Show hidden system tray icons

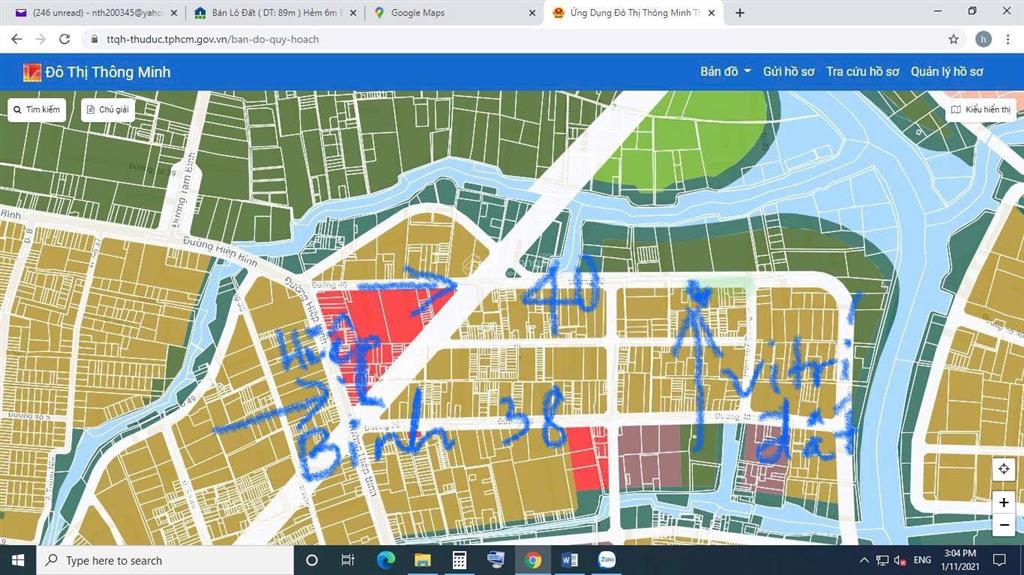[864, 560]
